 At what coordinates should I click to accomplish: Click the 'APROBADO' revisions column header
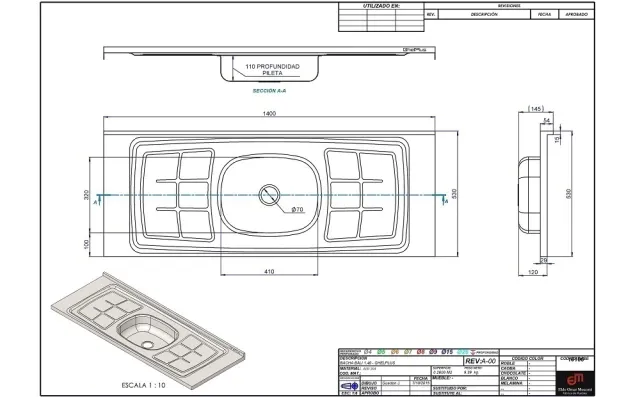[x=576, y=14]
